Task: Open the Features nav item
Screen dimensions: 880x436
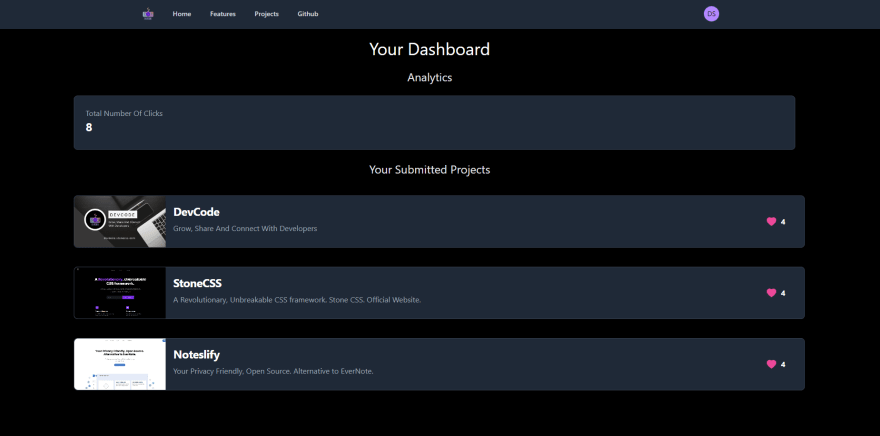Action: pyautogui.click(x=223, y=14)
